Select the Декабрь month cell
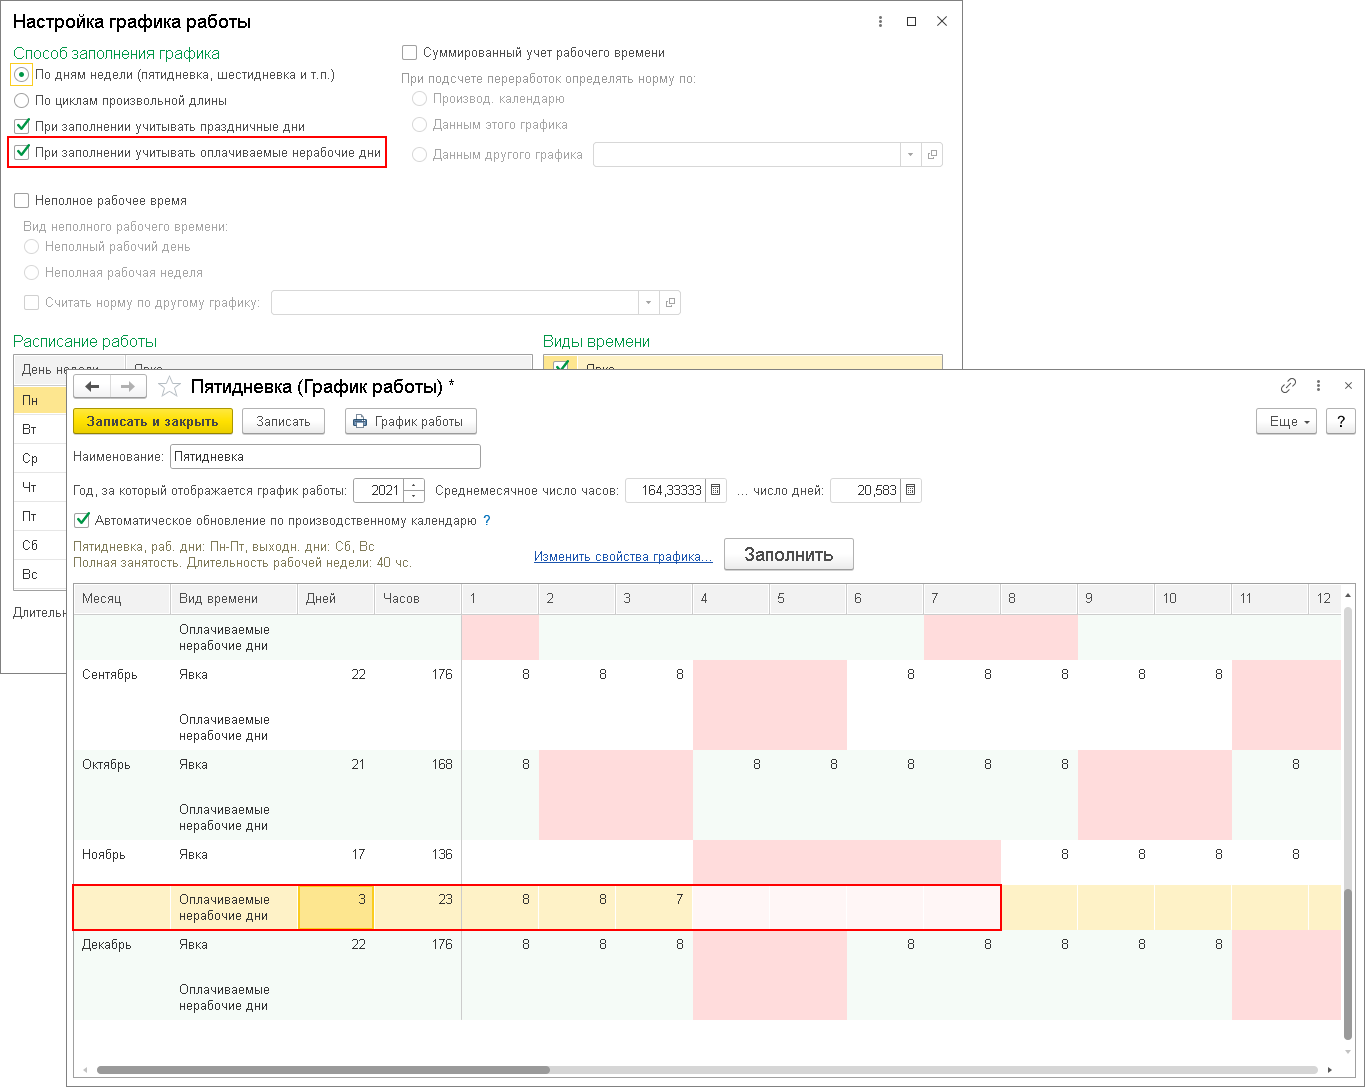The image size is (1371, 1090). [122, 945]
